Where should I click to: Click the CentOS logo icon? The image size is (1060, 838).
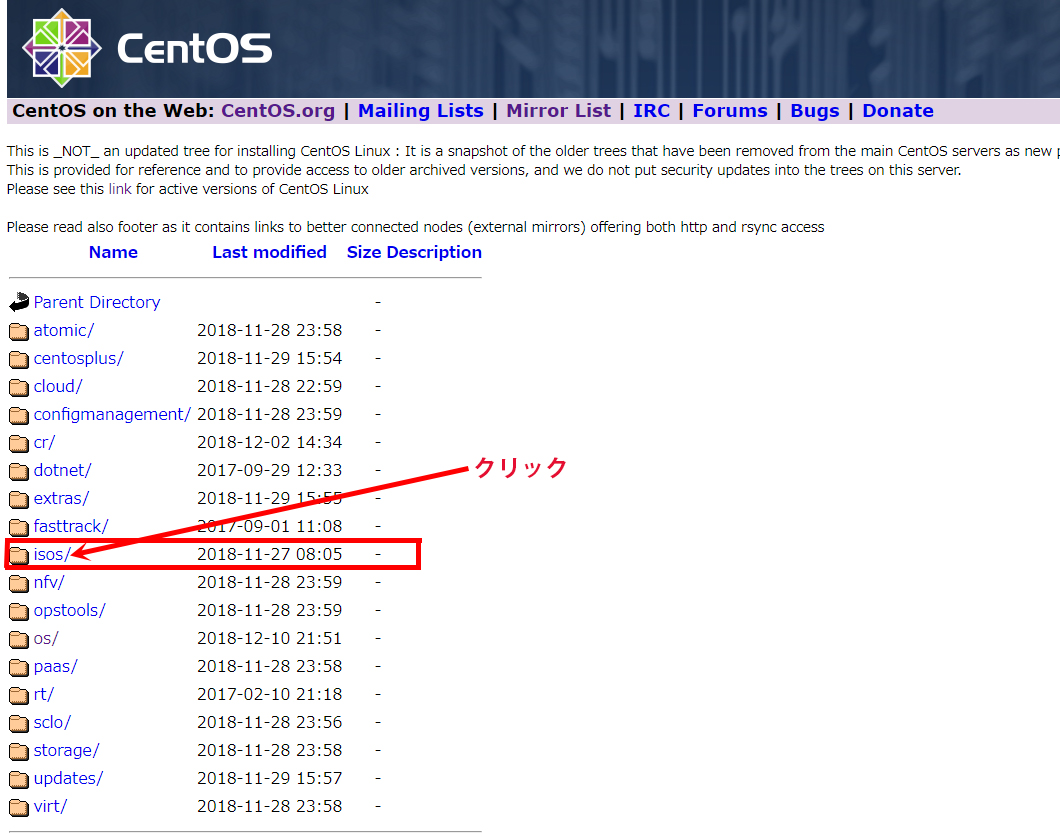click(x=62, y=48)
